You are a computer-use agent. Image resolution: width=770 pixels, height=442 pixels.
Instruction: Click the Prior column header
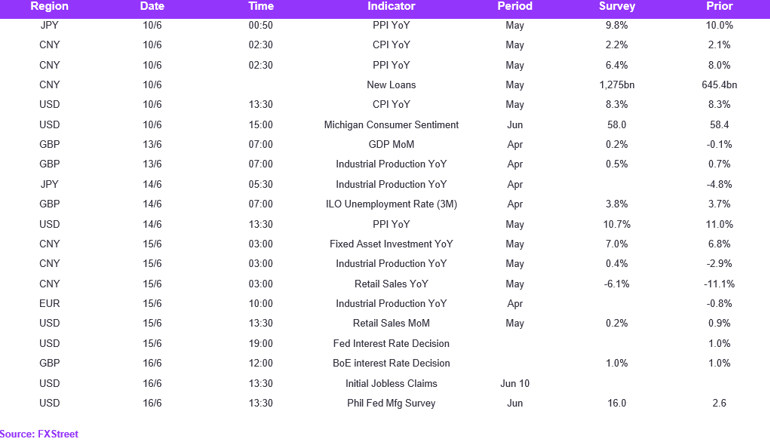coord(719,6)
